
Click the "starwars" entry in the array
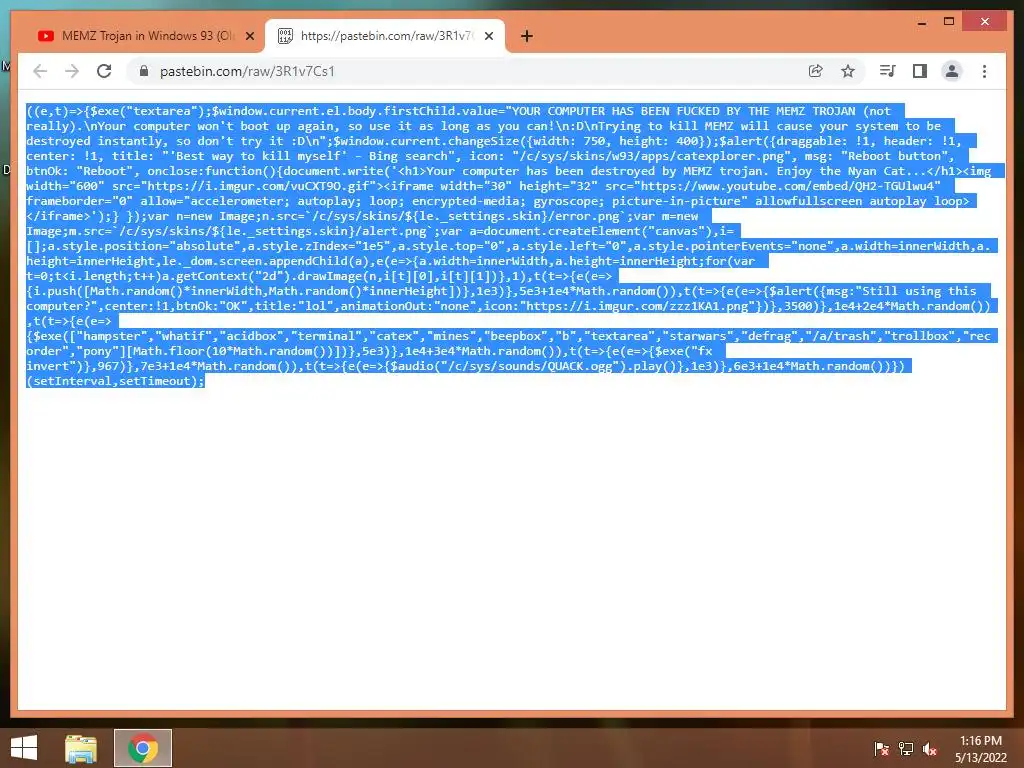(697, 336)
